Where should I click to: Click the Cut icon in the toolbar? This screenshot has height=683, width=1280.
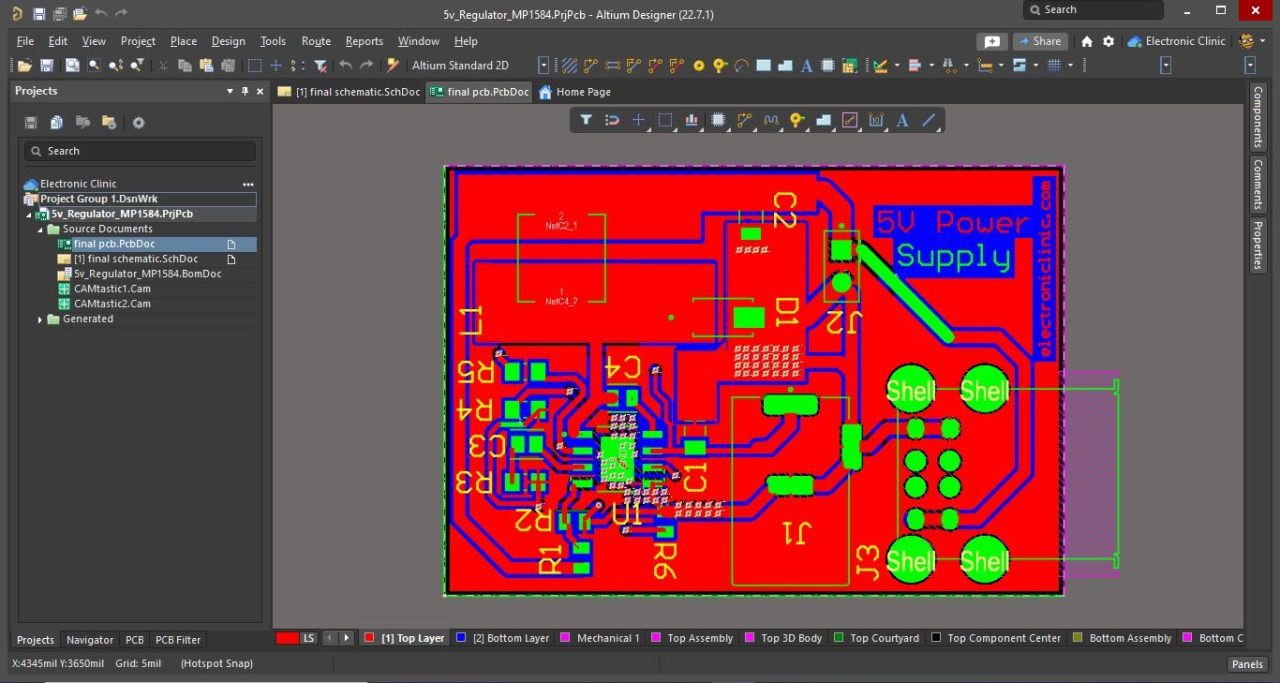click(x=162, y=65)
